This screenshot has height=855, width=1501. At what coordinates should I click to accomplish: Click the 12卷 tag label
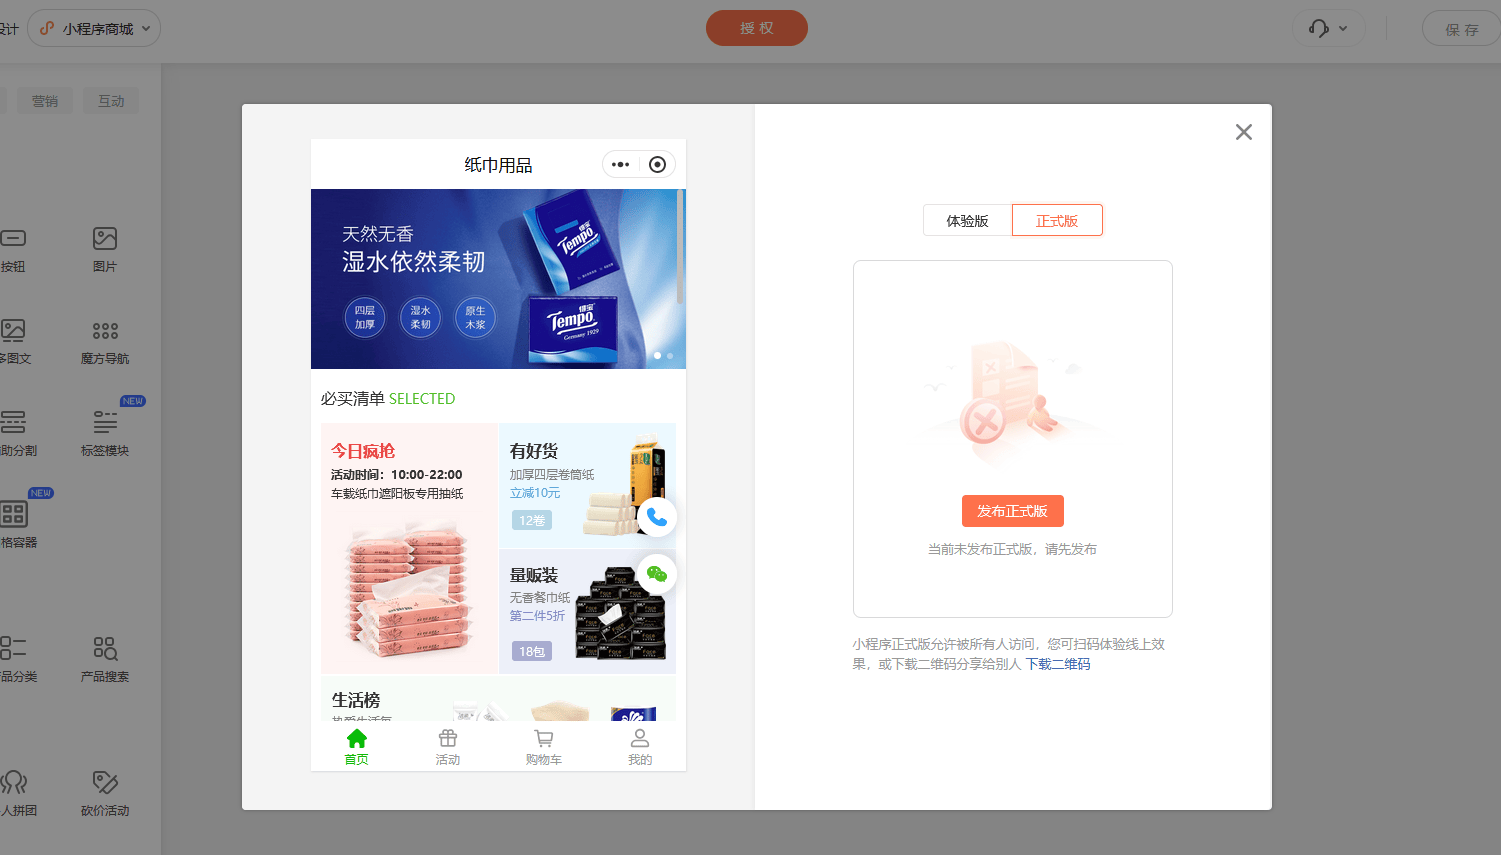click(532, 520)
